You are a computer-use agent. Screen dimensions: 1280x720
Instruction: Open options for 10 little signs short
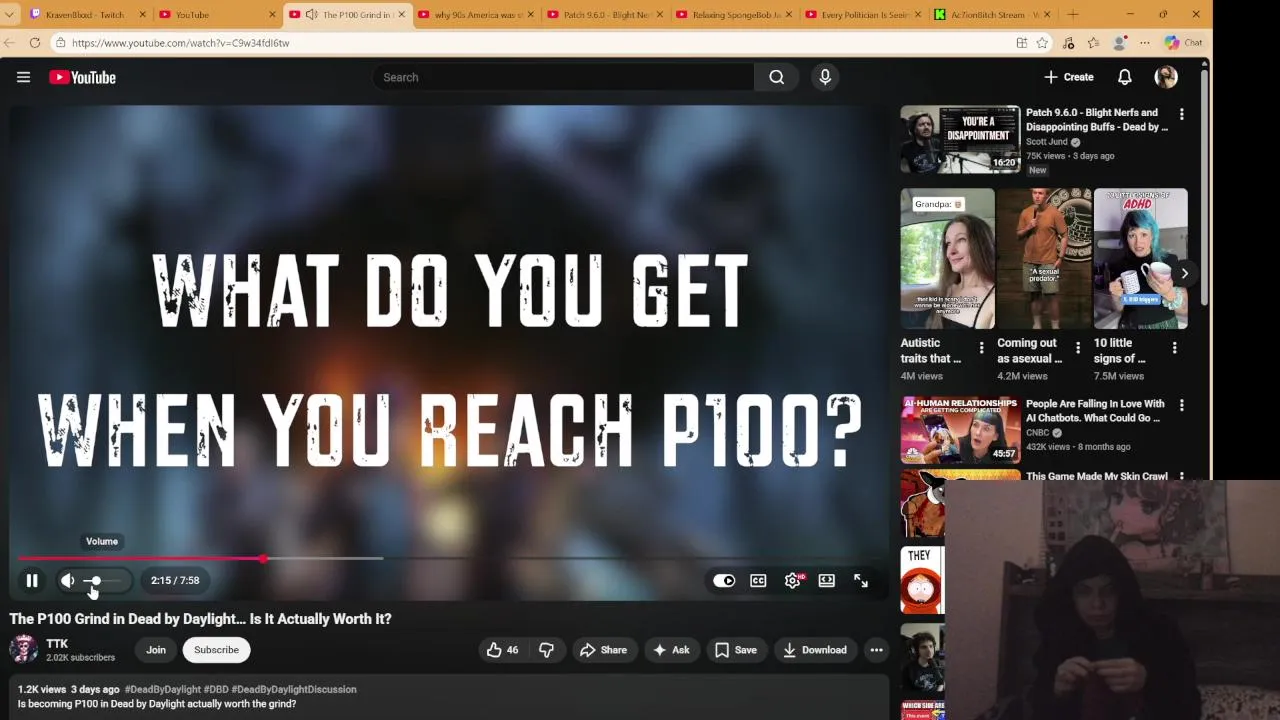[1174, 348]
